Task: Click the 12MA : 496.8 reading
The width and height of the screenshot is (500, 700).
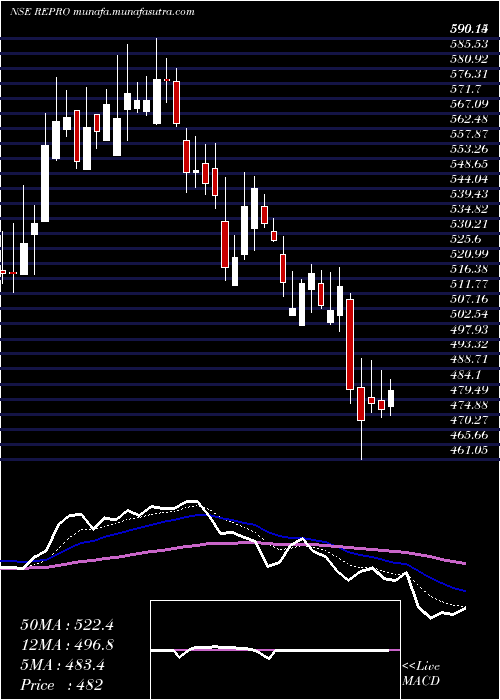Action: tap(67, 645)
